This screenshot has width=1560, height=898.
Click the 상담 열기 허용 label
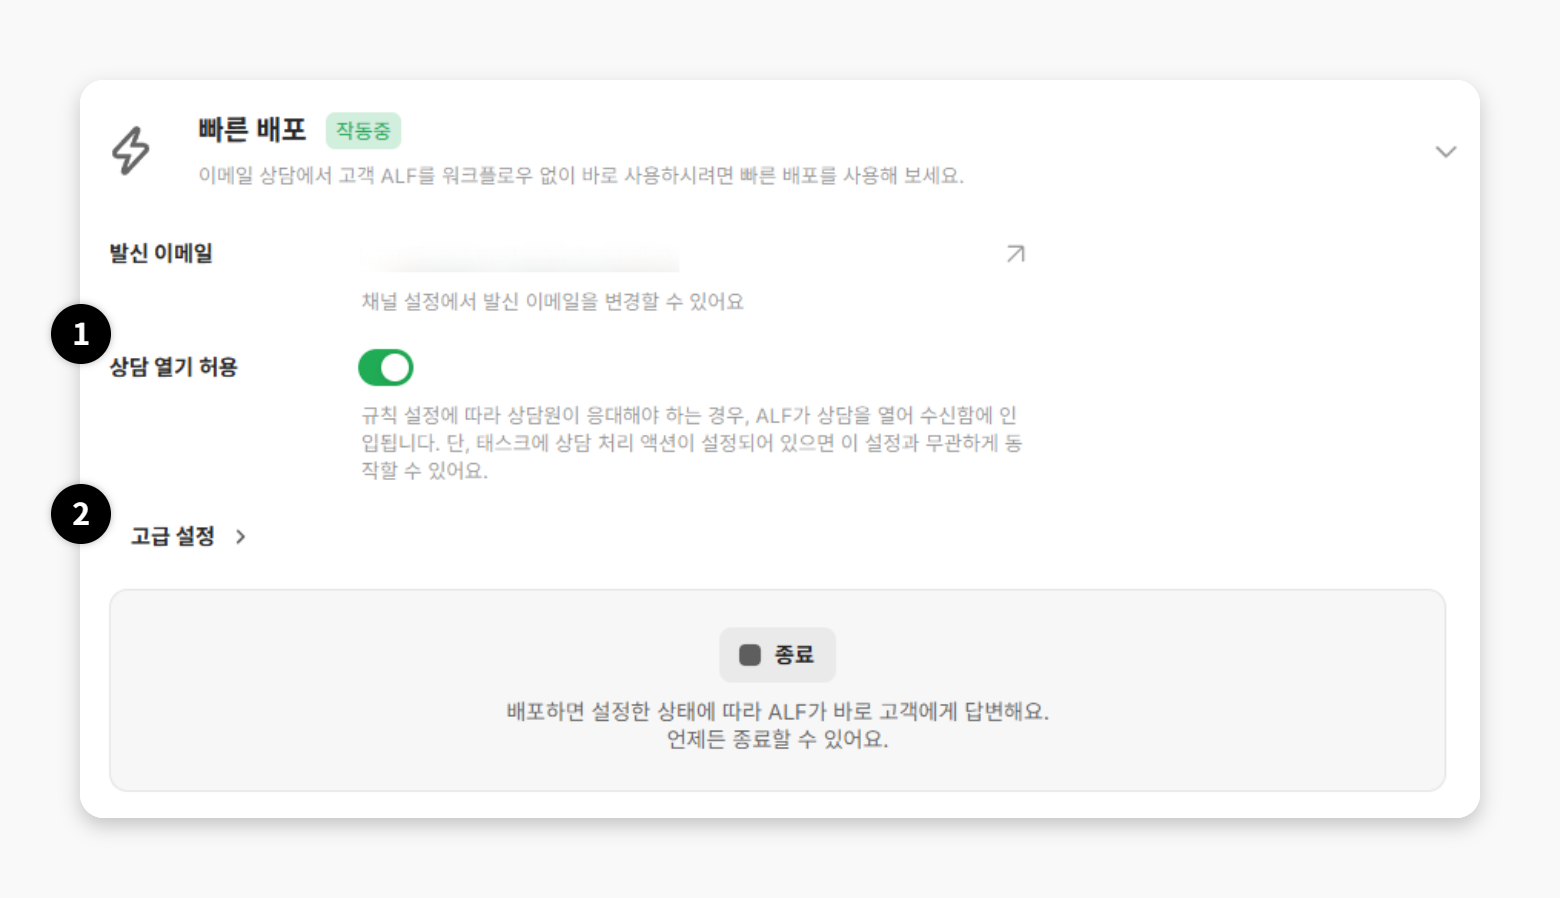[x=173, y=367]
